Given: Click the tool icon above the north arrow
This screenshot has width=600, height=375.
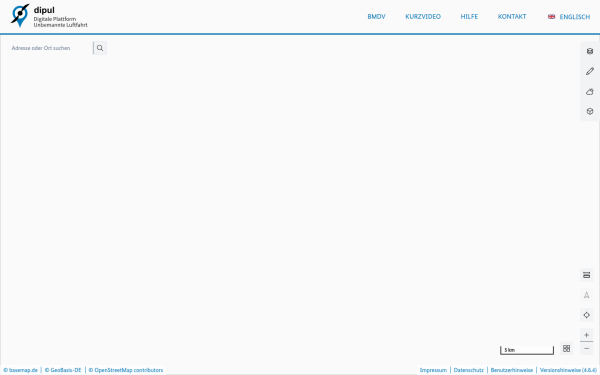Looking at the screenshot, I should pos(586,275).
